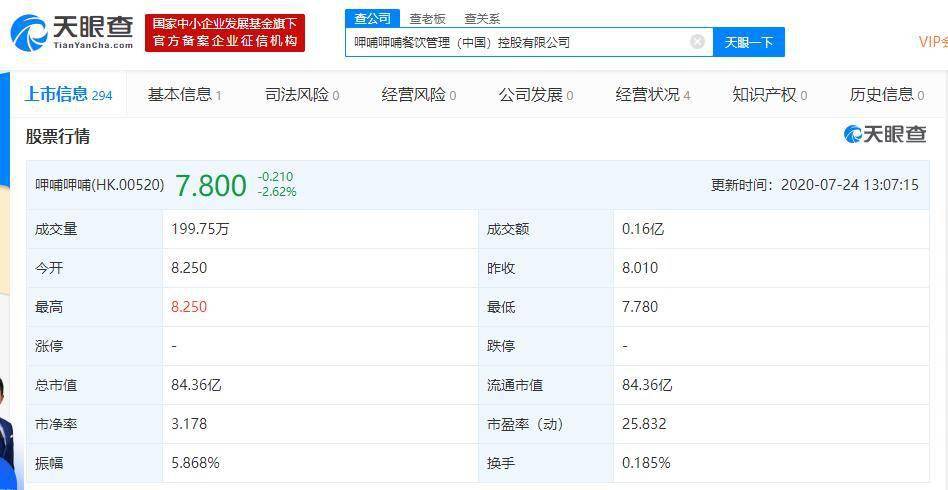
Task: Click the 成交额 label
Action: tap(508, 229)
